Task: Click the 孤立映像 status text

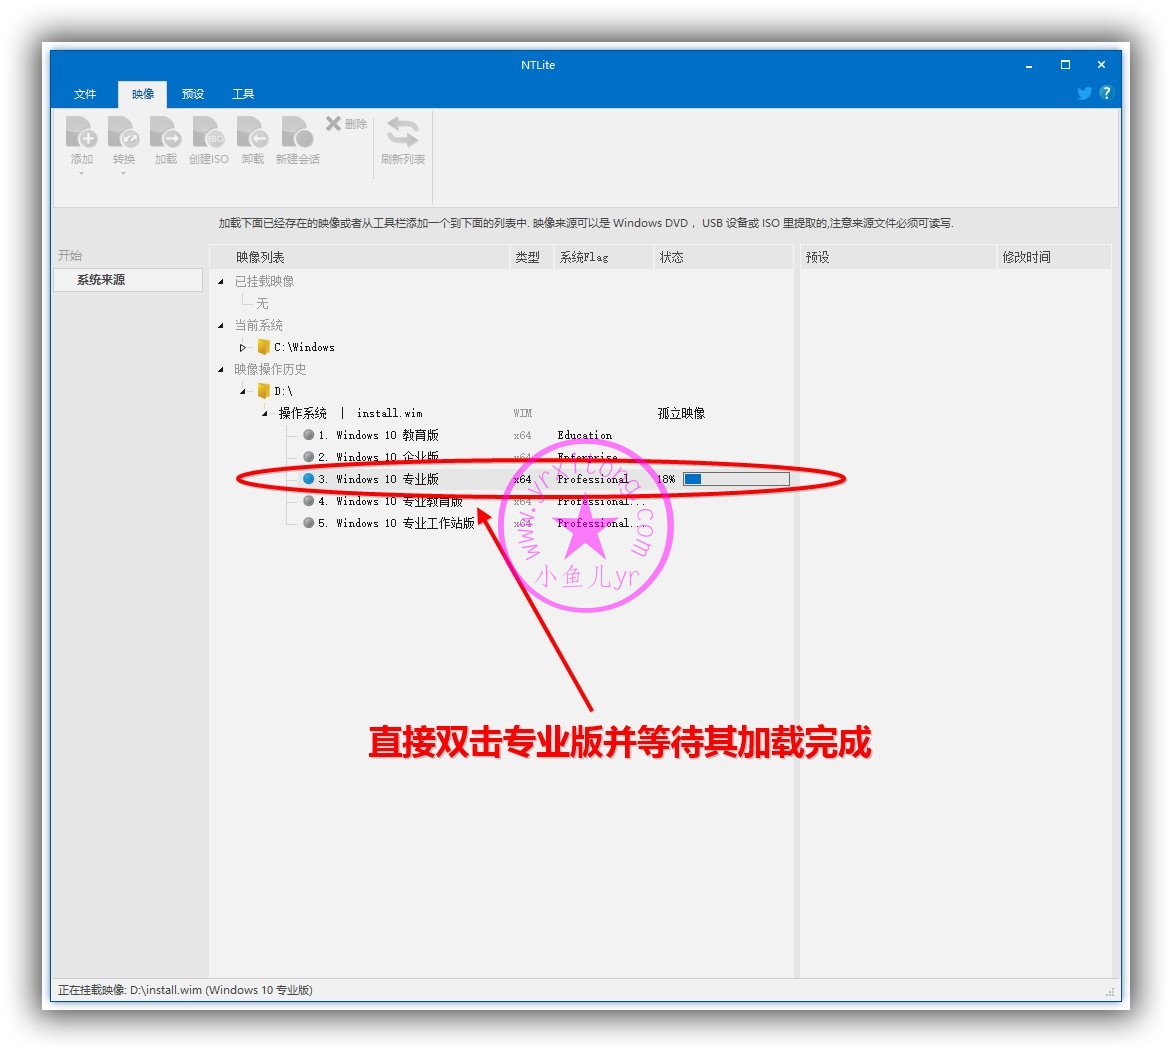Action: (681, 413)
